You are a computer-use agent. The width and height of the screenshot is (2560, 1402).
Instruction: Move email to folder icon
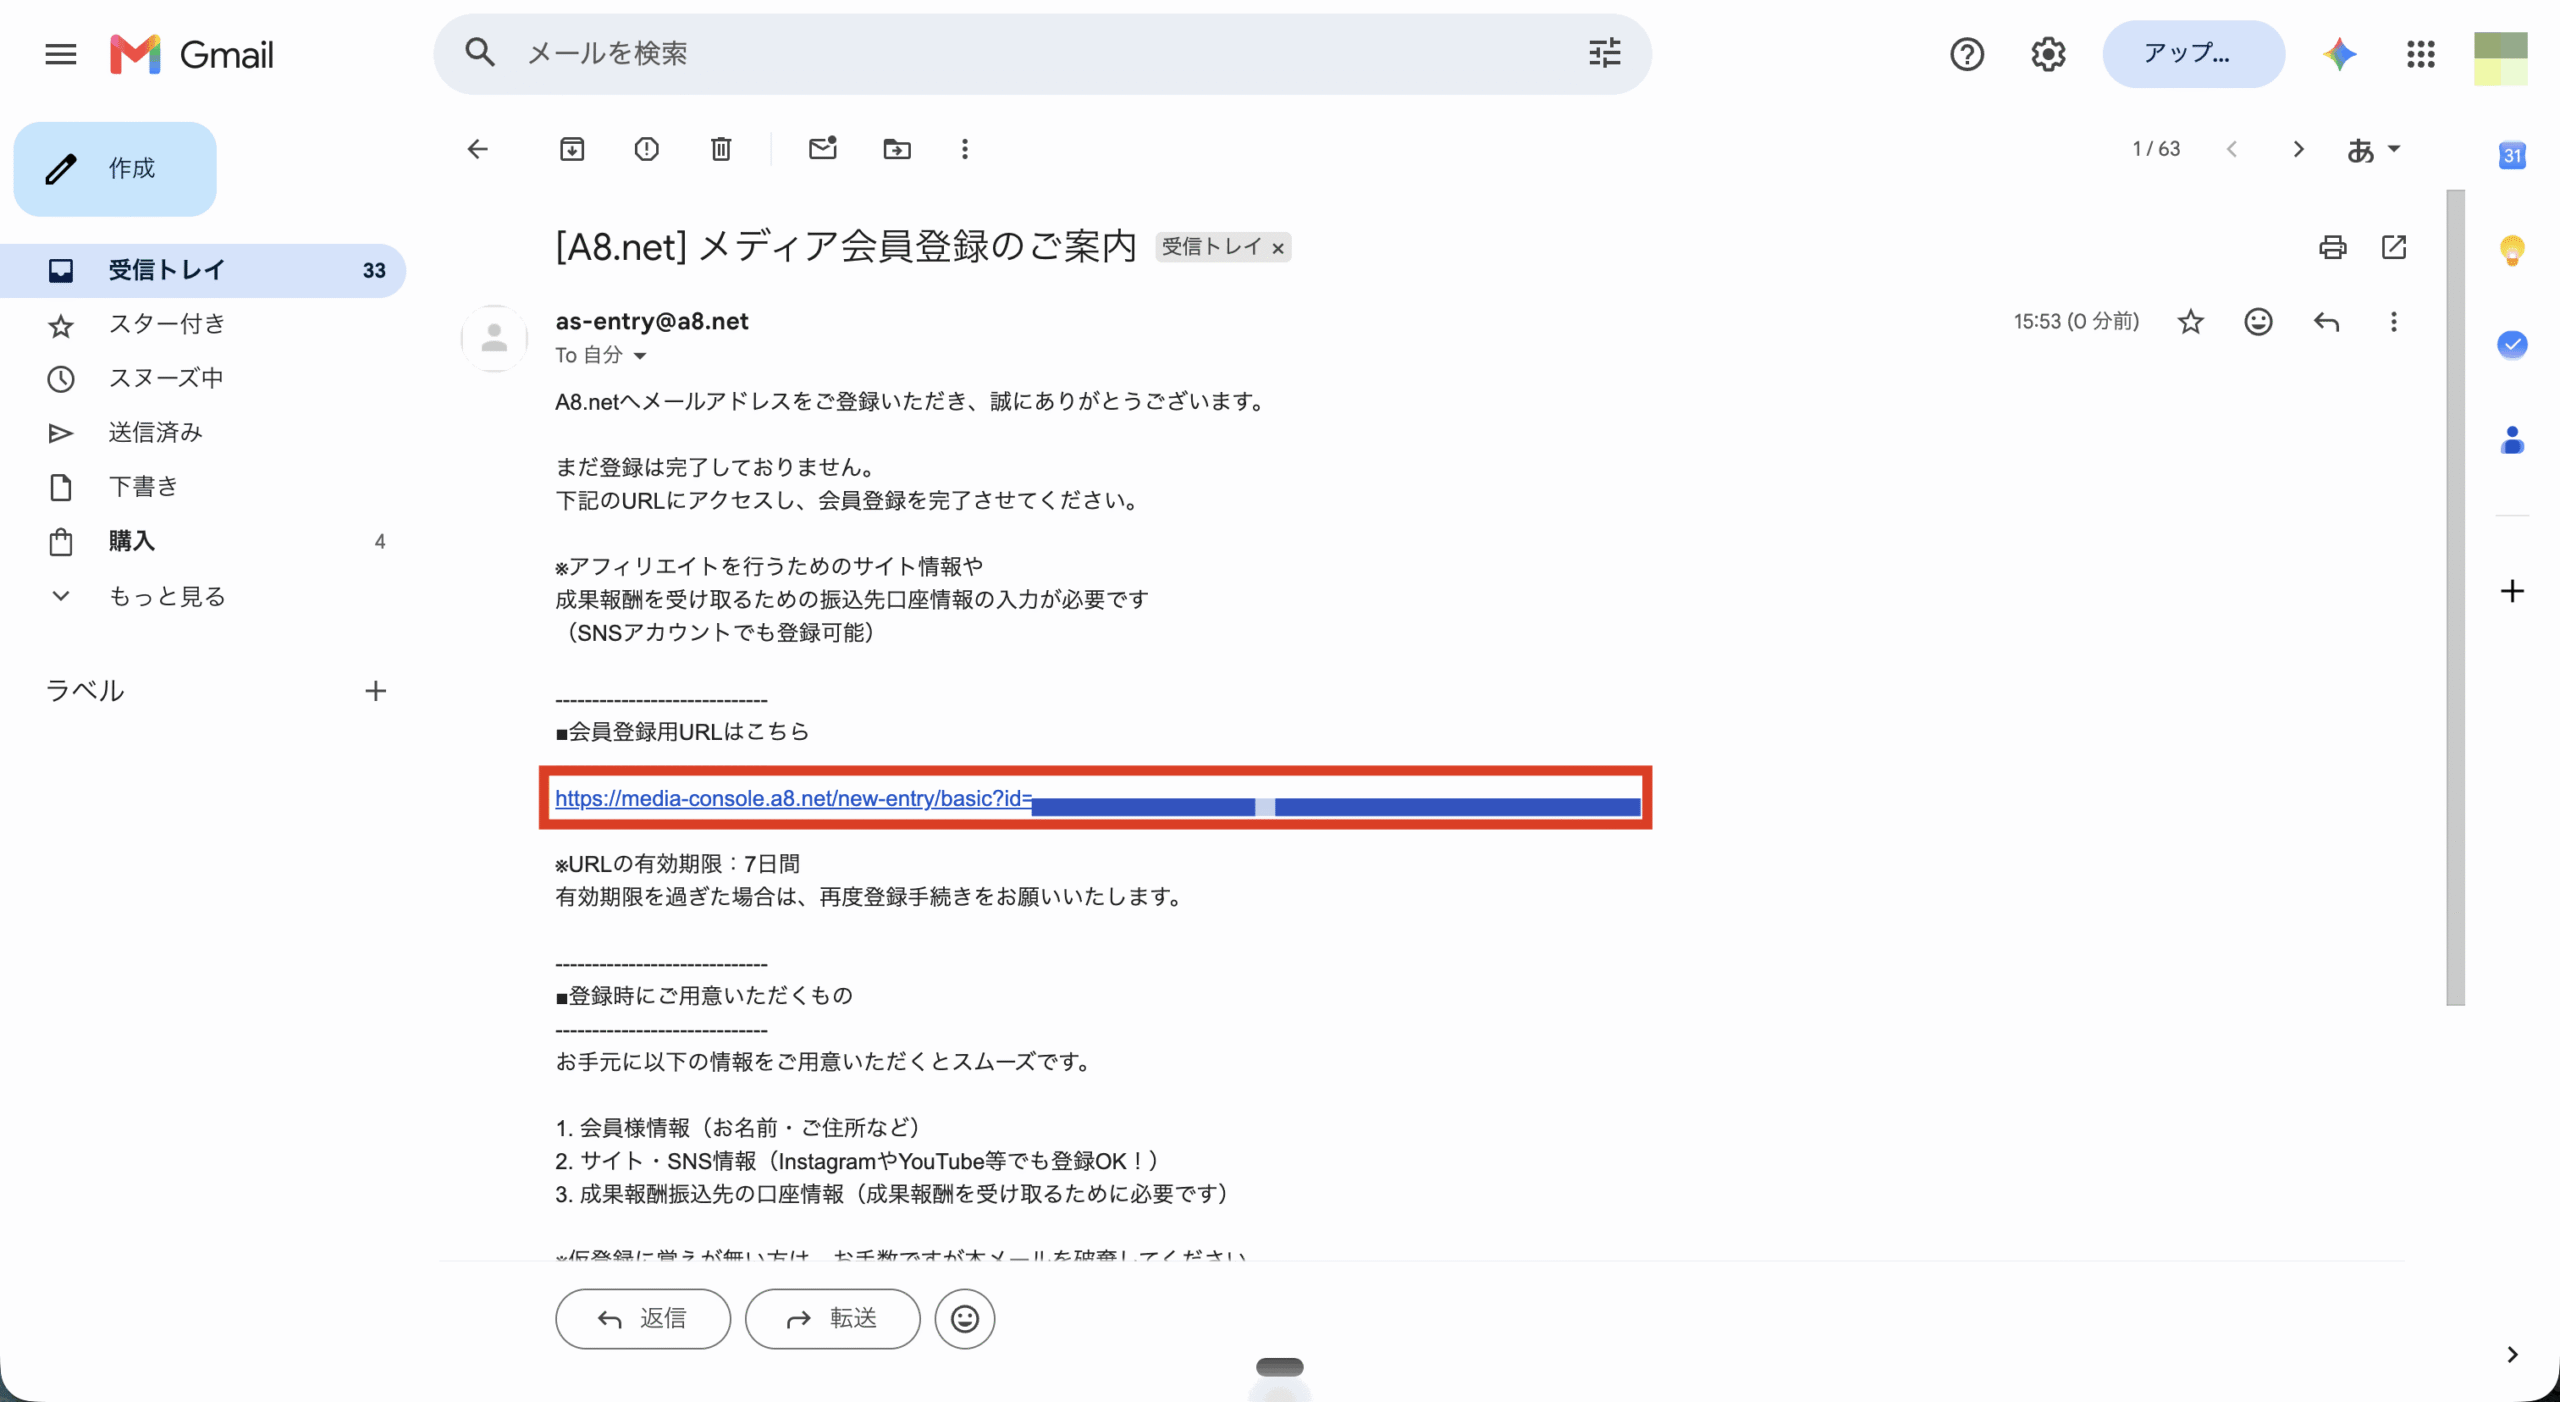pos(897,149)
